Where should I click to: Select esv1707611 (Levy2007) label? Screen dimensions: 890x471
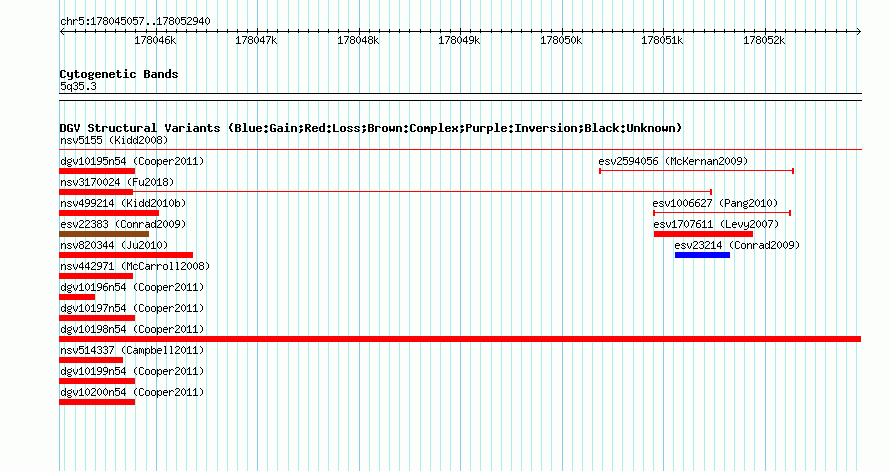coord(716,224)
